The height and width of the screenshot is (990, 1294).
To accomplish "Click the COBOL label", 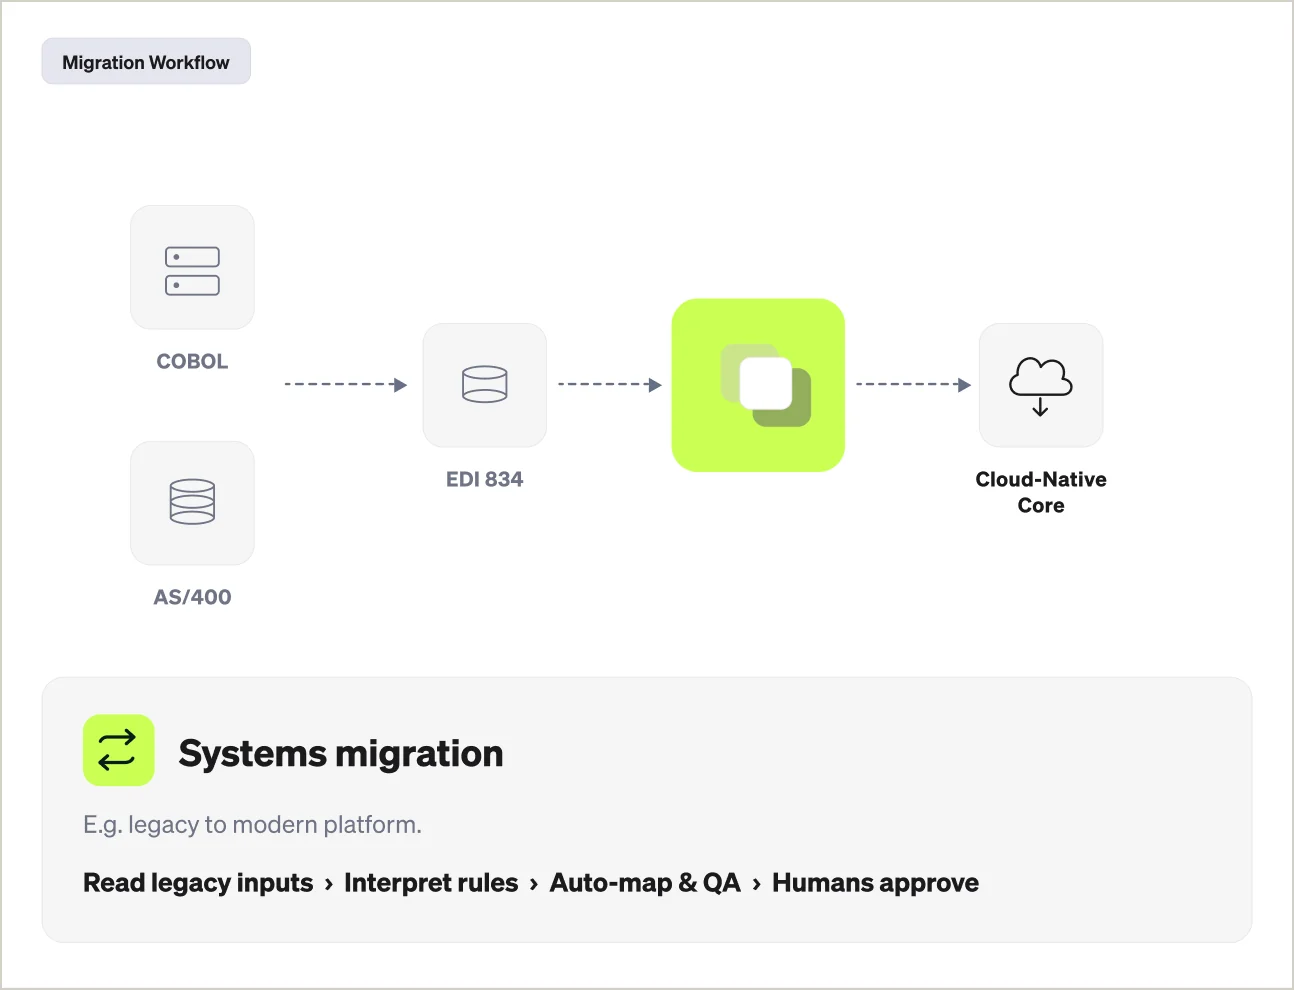I will click(x=192, y=361).
